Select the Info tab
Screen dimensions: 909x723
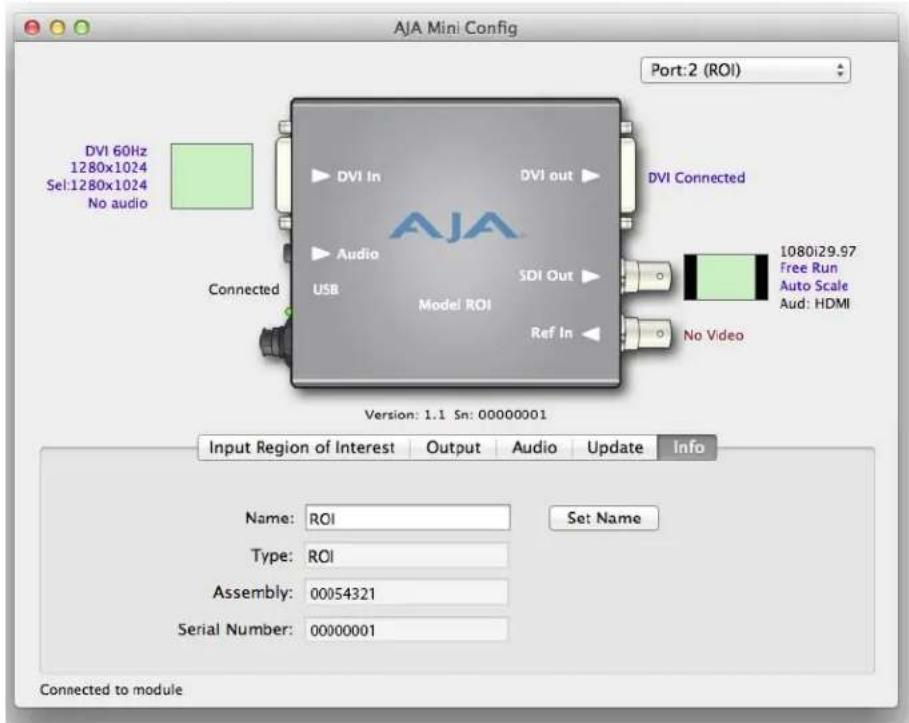point(688,448)
